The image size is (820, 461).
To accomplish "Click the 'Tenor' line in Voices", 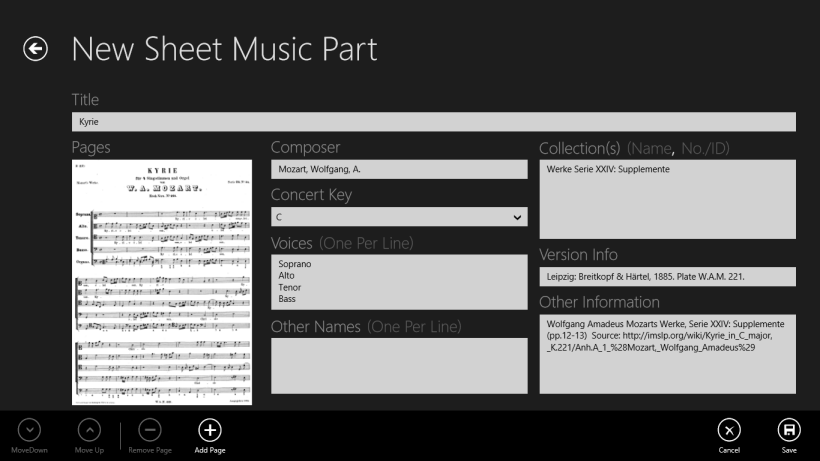I will point(290,287).
